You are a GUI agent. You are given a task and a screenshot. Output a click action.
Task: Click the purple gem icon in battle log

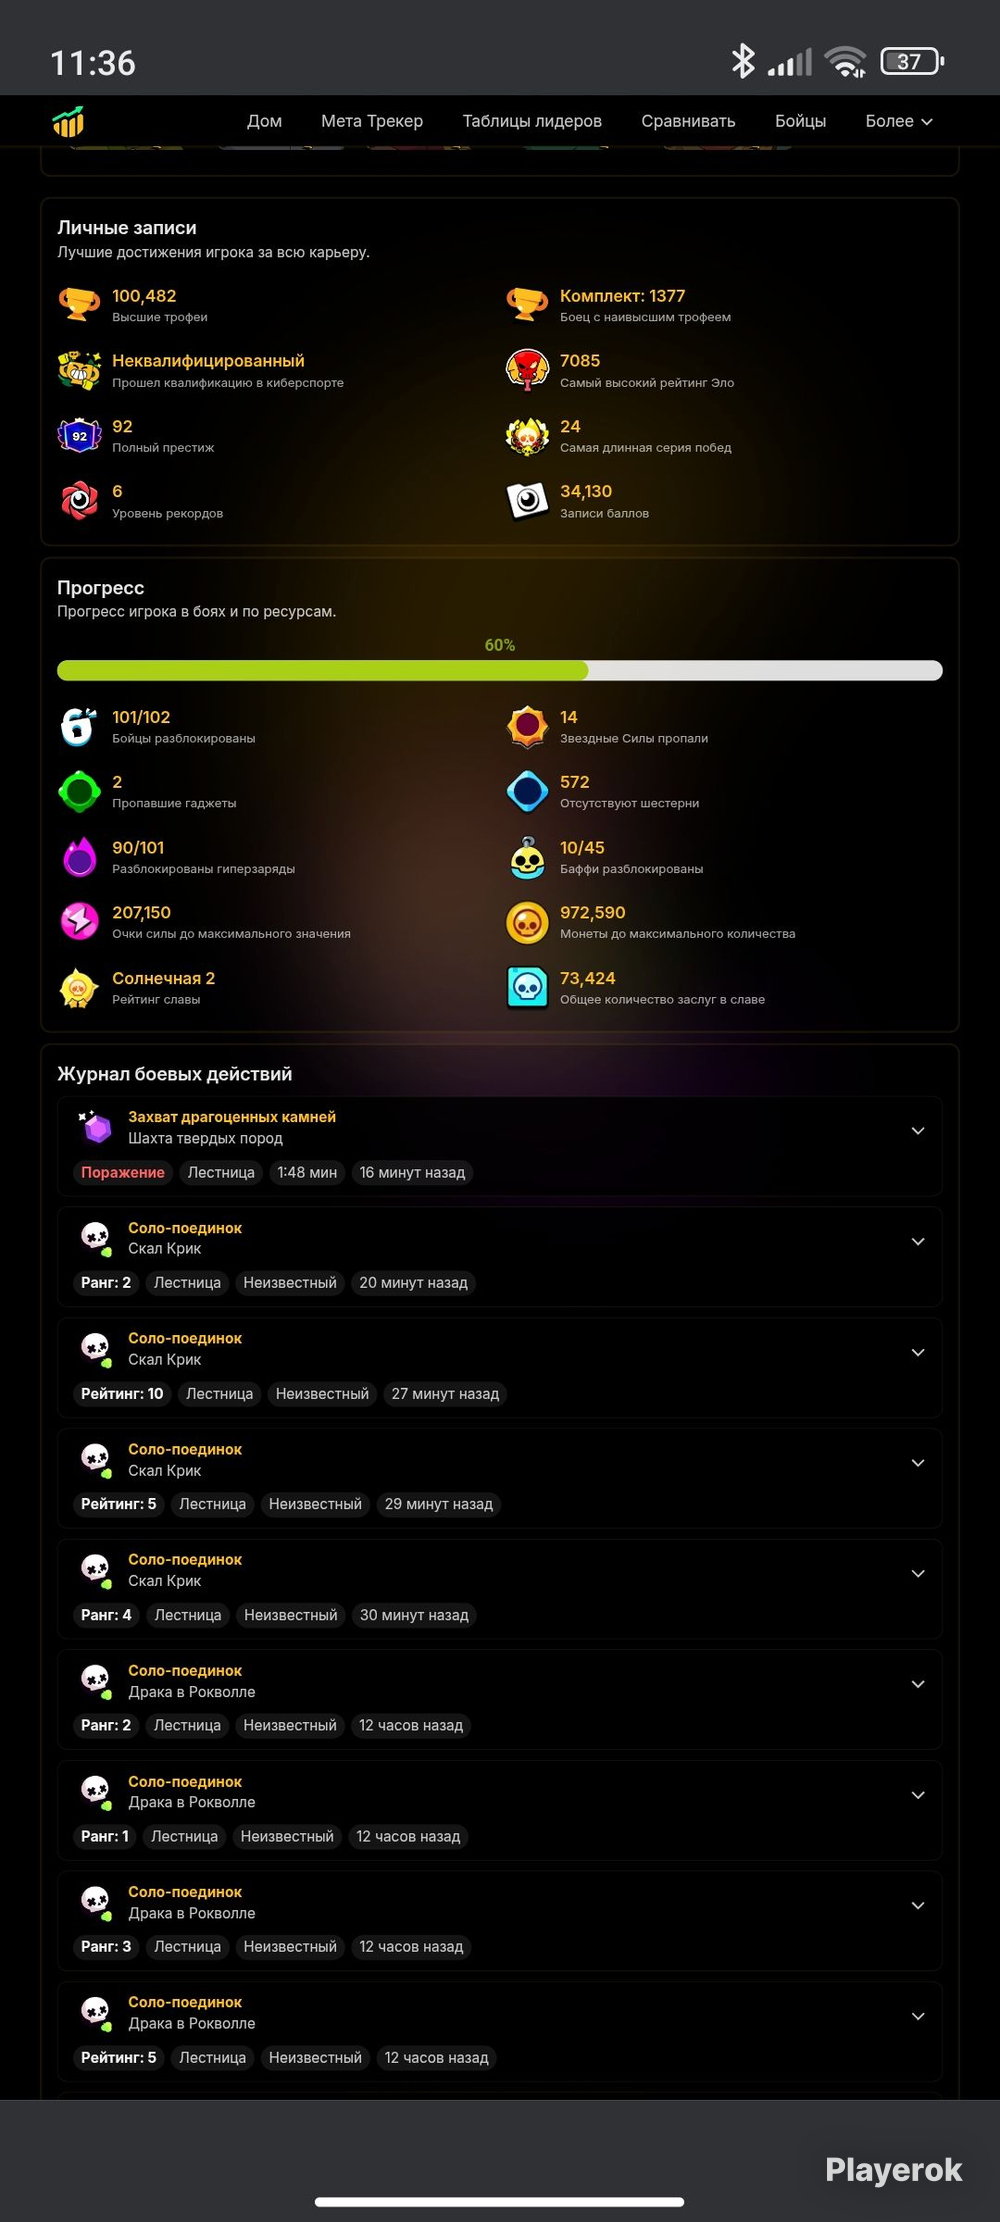96,1127
